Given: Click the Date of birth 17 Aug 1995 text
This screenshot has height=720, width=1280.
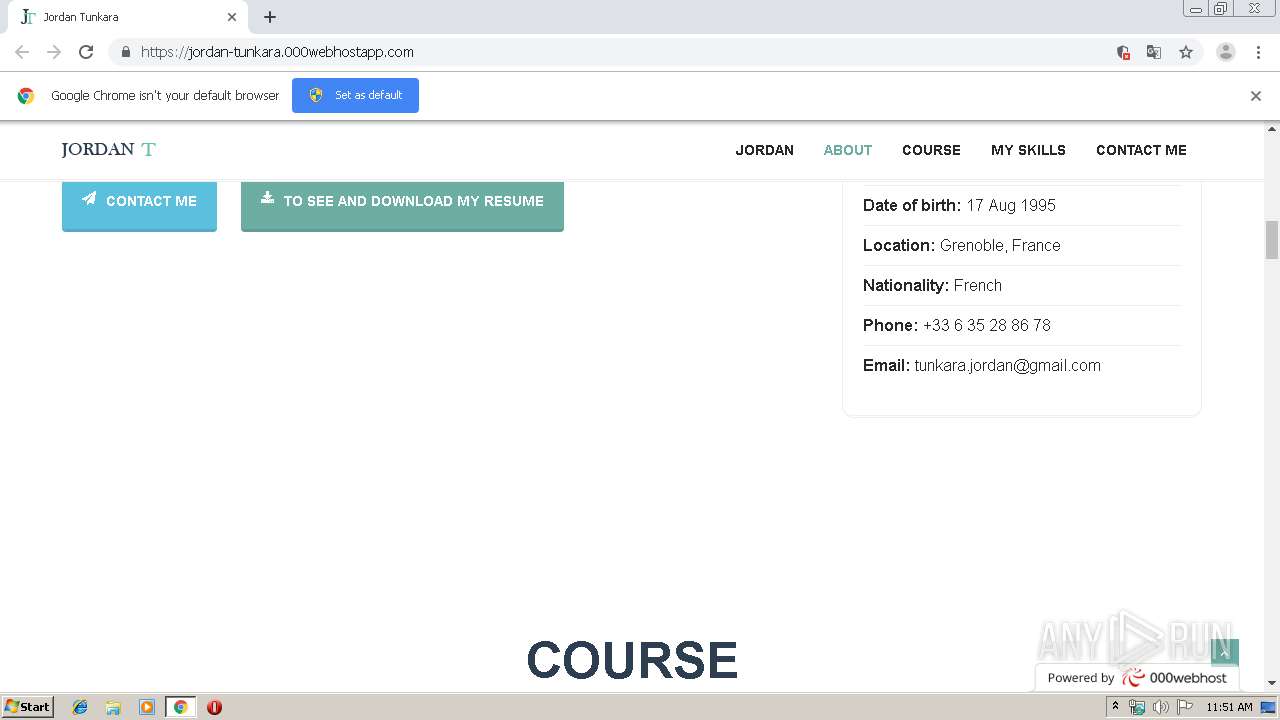Looking at the screenshot, I should 959,205.
